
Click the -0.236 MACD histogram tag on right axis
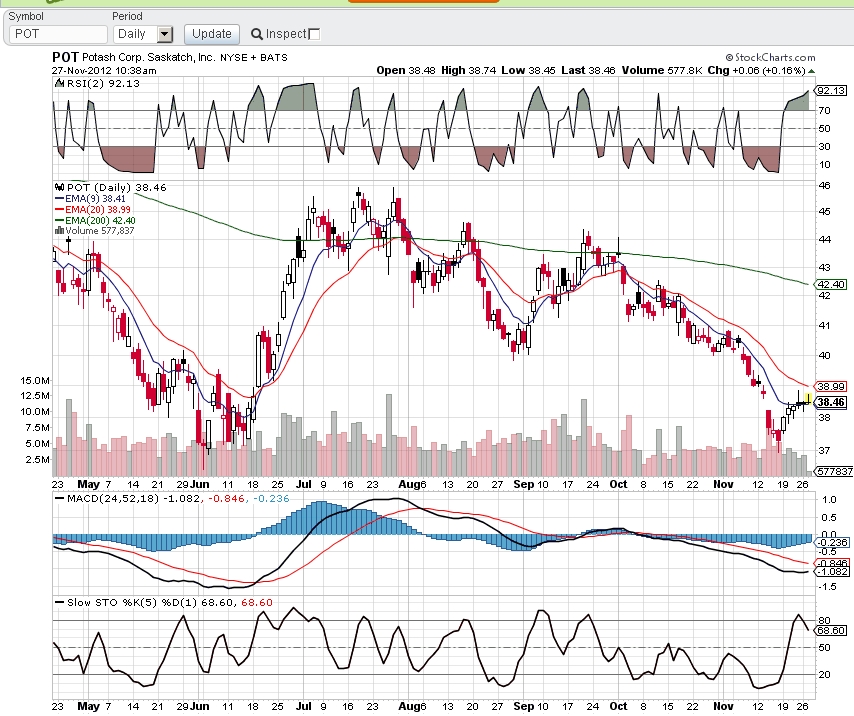pos(832,542)
